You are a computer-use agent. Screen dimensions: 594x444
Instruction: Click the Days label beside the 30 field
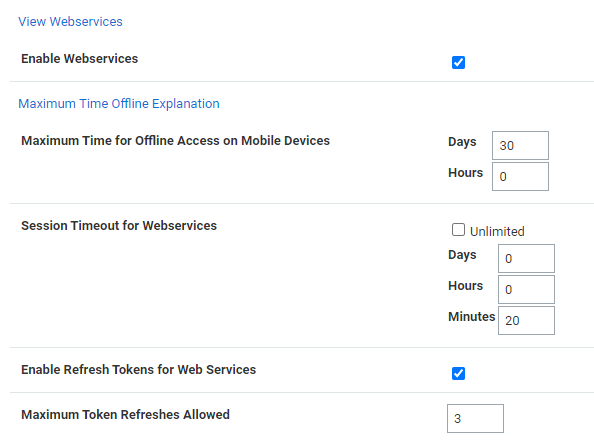tap(462, 142)
